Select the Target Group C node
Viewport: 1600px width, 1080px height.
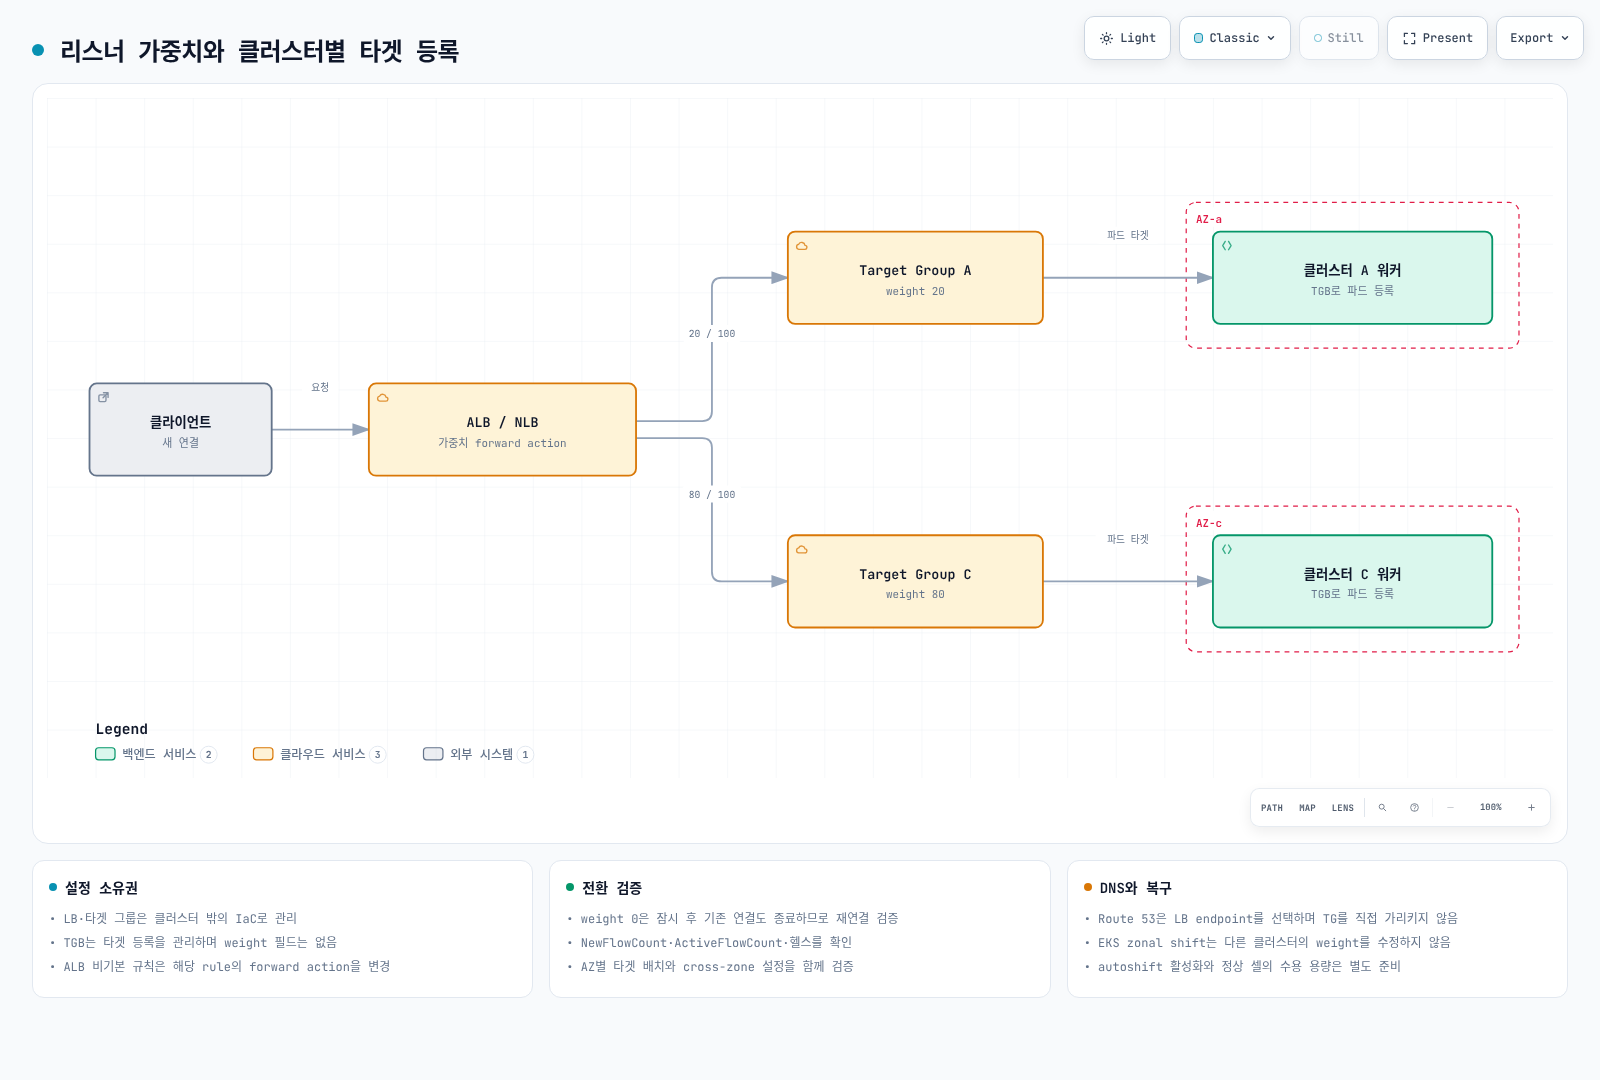click(x=915, y=582)
